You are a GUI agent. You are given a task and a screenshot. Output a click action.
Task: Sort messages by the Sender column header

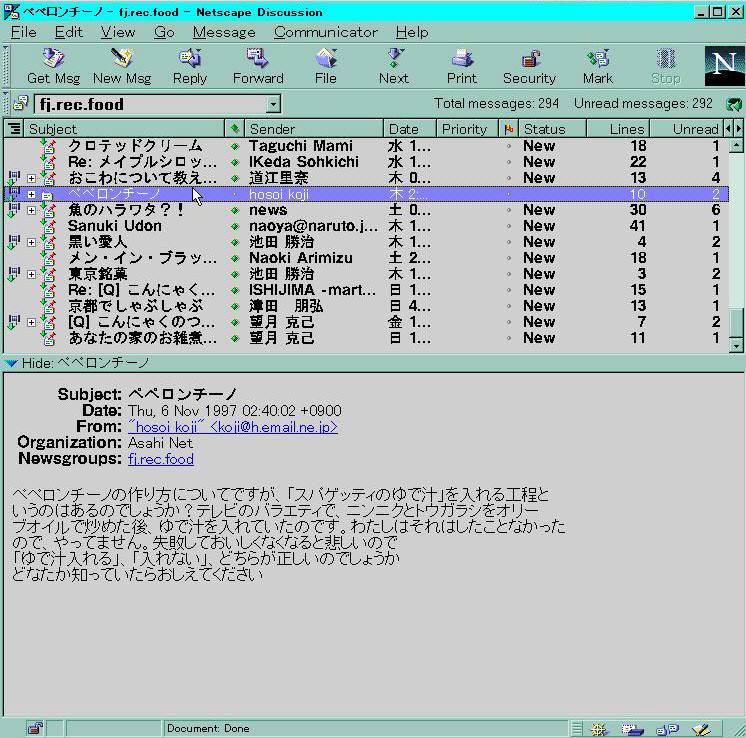(x=314, y=129)
